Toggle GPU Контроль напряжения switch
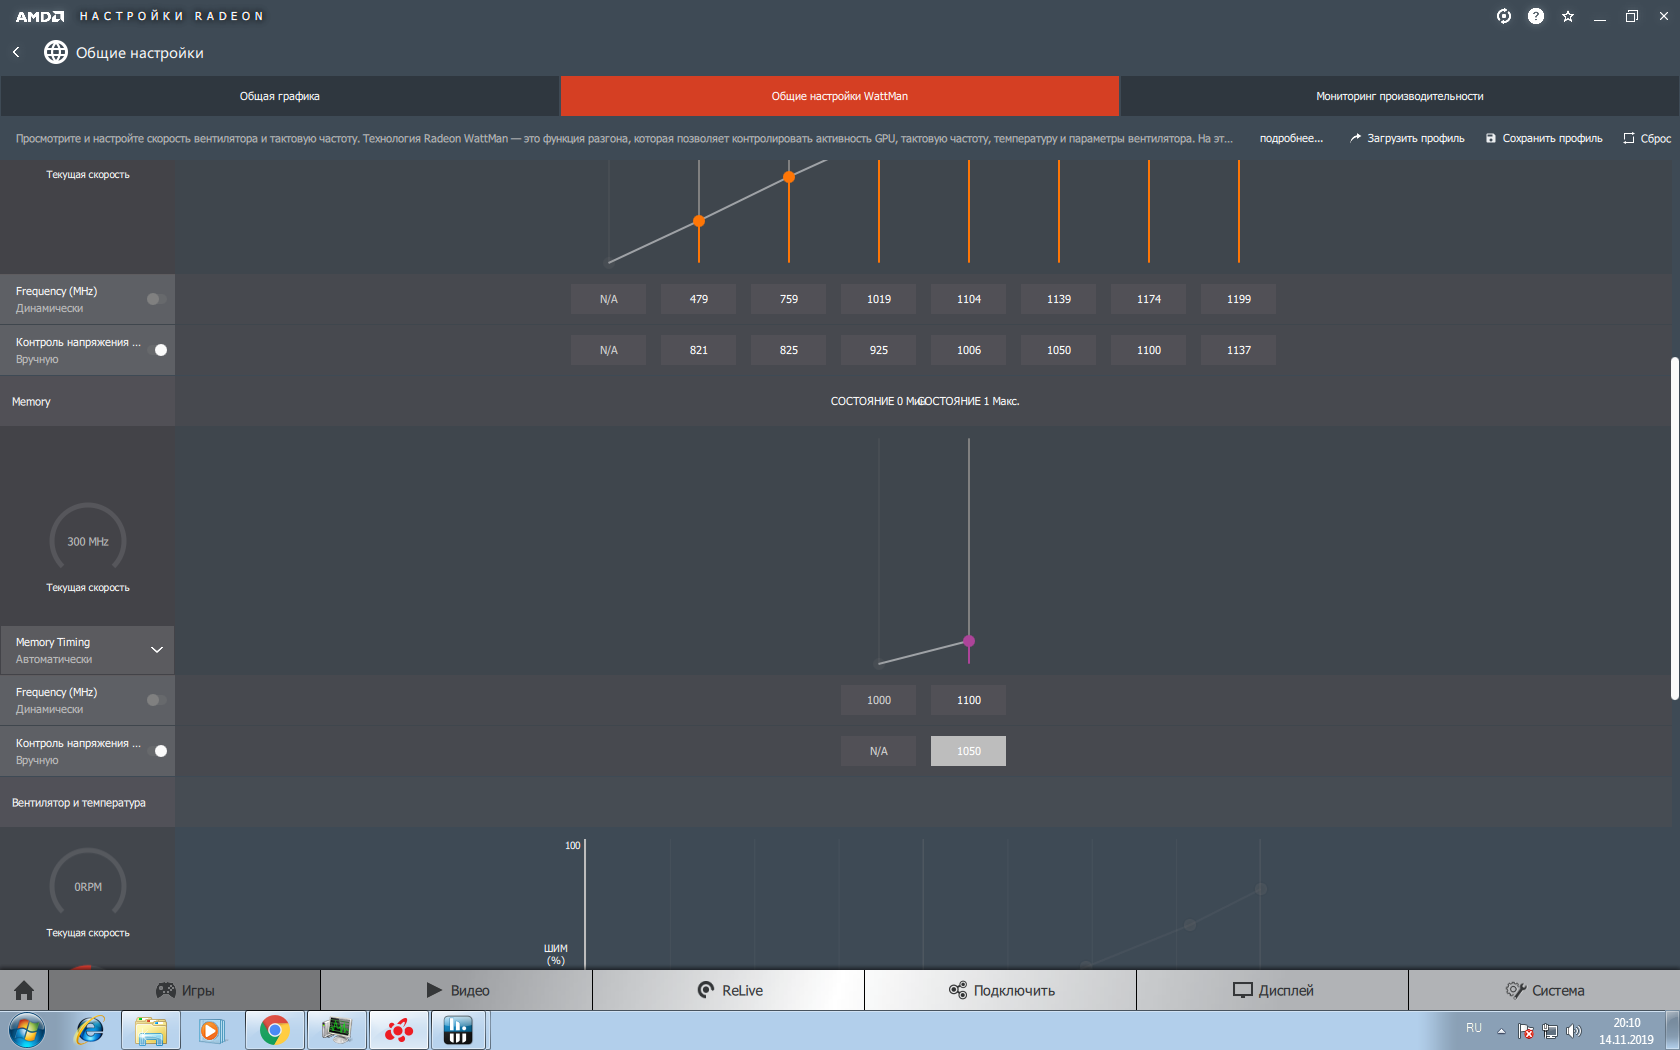The image size is (1680, 1050). pos(156,350)
